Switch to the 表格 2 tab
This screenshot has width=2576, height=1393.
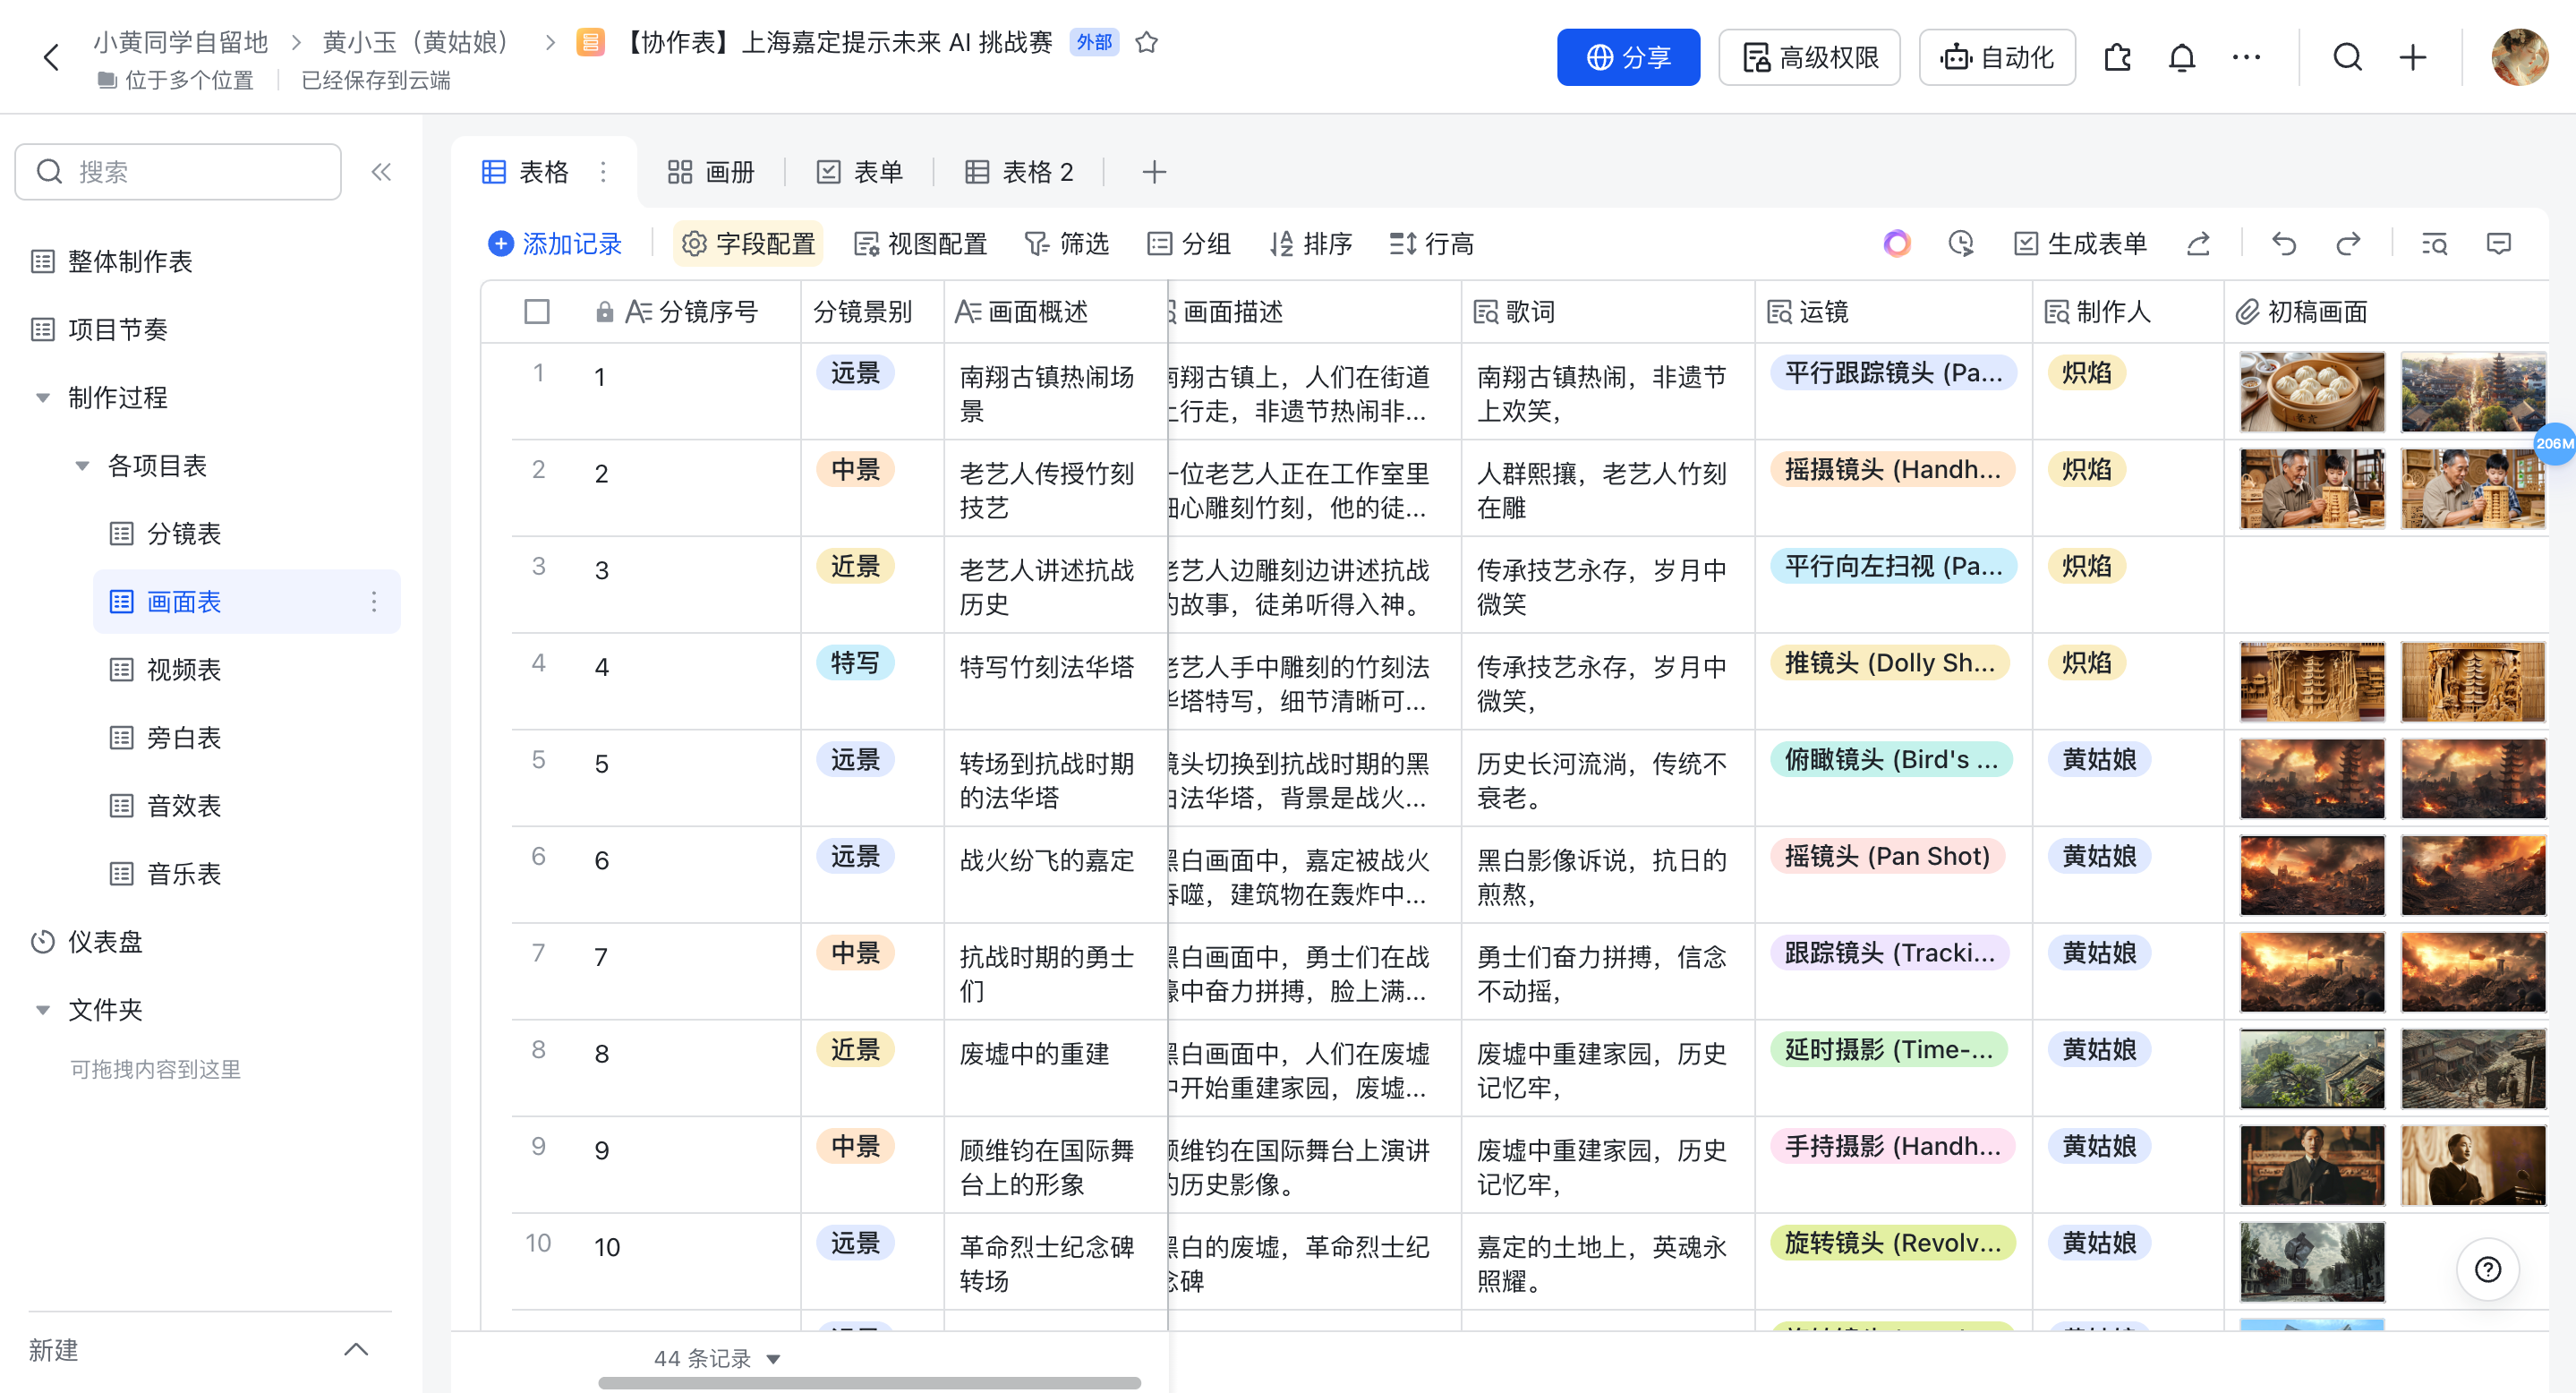click(x=1019, y=172)
